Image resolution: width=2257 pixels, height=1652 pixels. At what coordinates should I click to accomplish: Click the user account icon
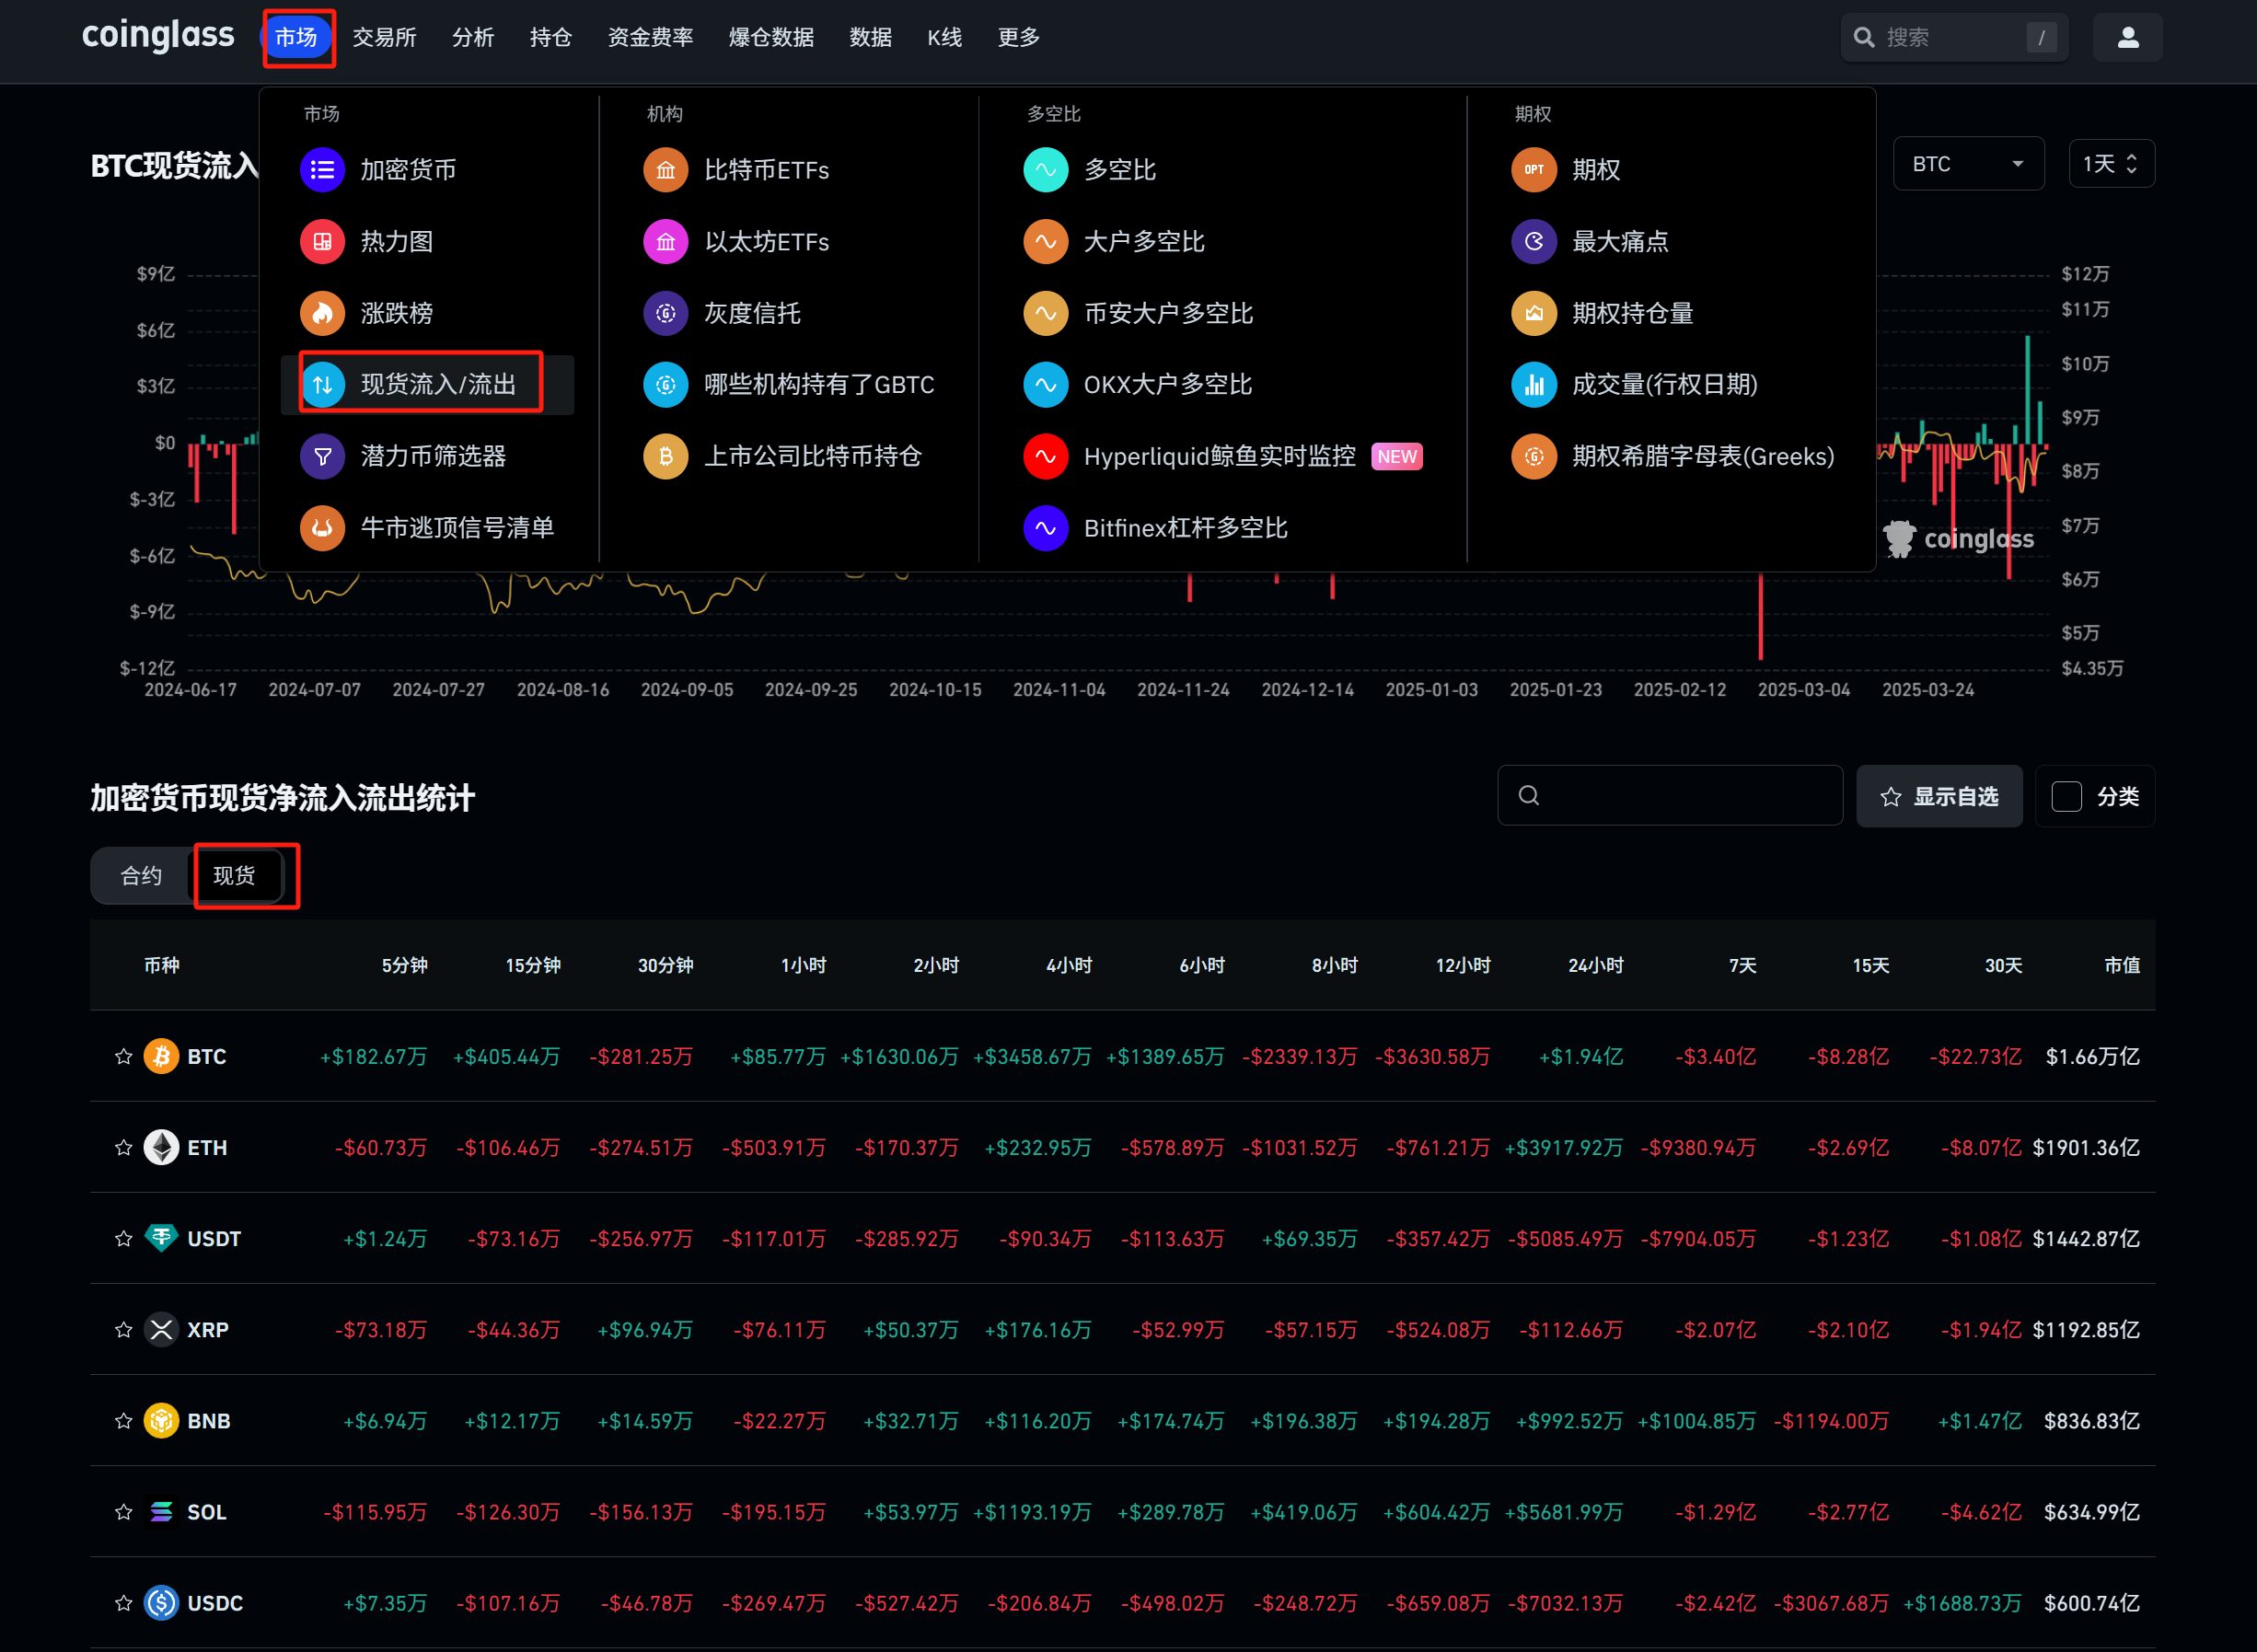click(2127, 38)
